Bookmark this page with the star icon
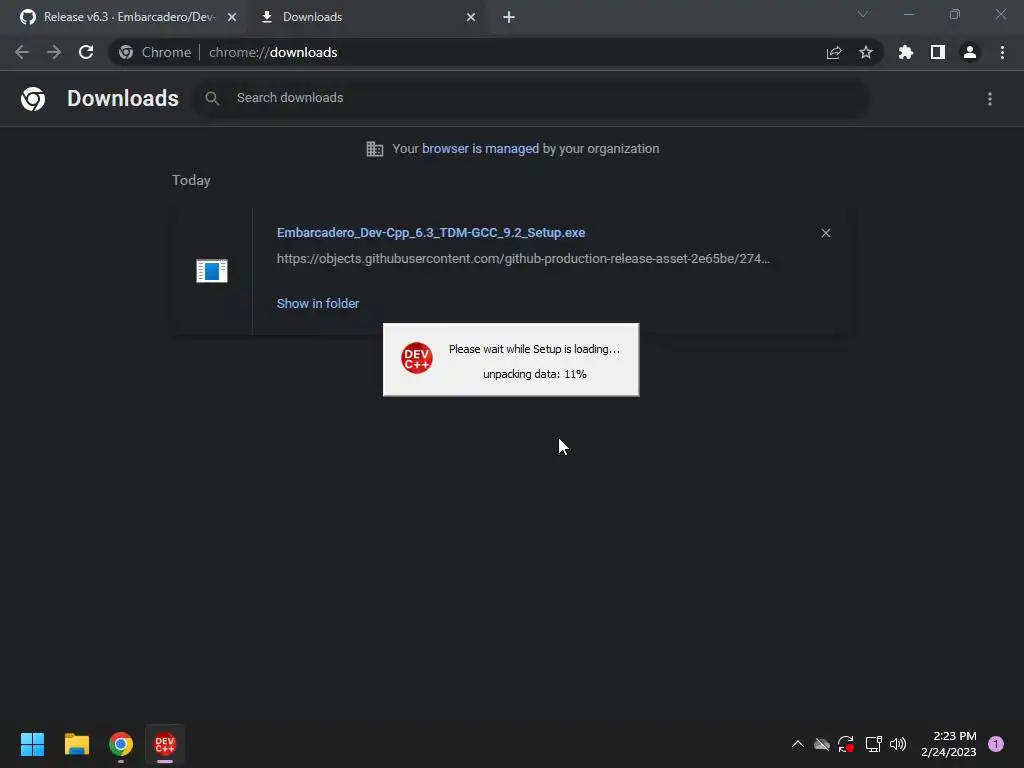The height and width of the screenshot is (768, 1024). coord(866,52)
